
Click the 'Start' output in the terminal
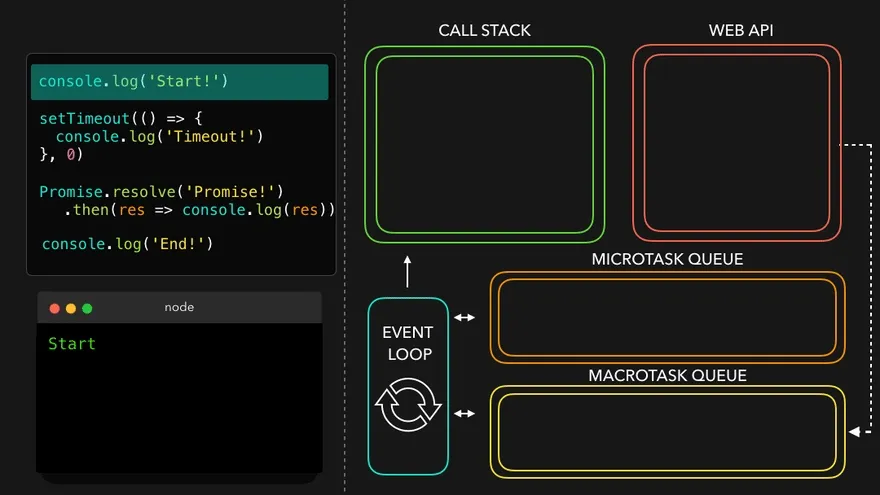point(72,343)
